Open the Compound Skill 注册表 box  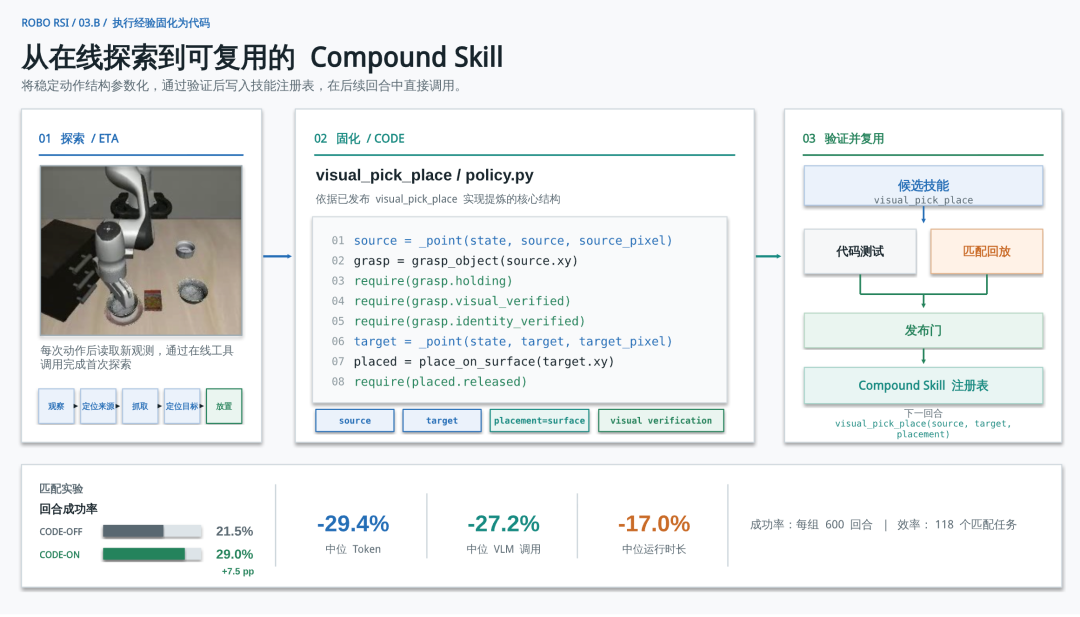click(x=923, y=386)
